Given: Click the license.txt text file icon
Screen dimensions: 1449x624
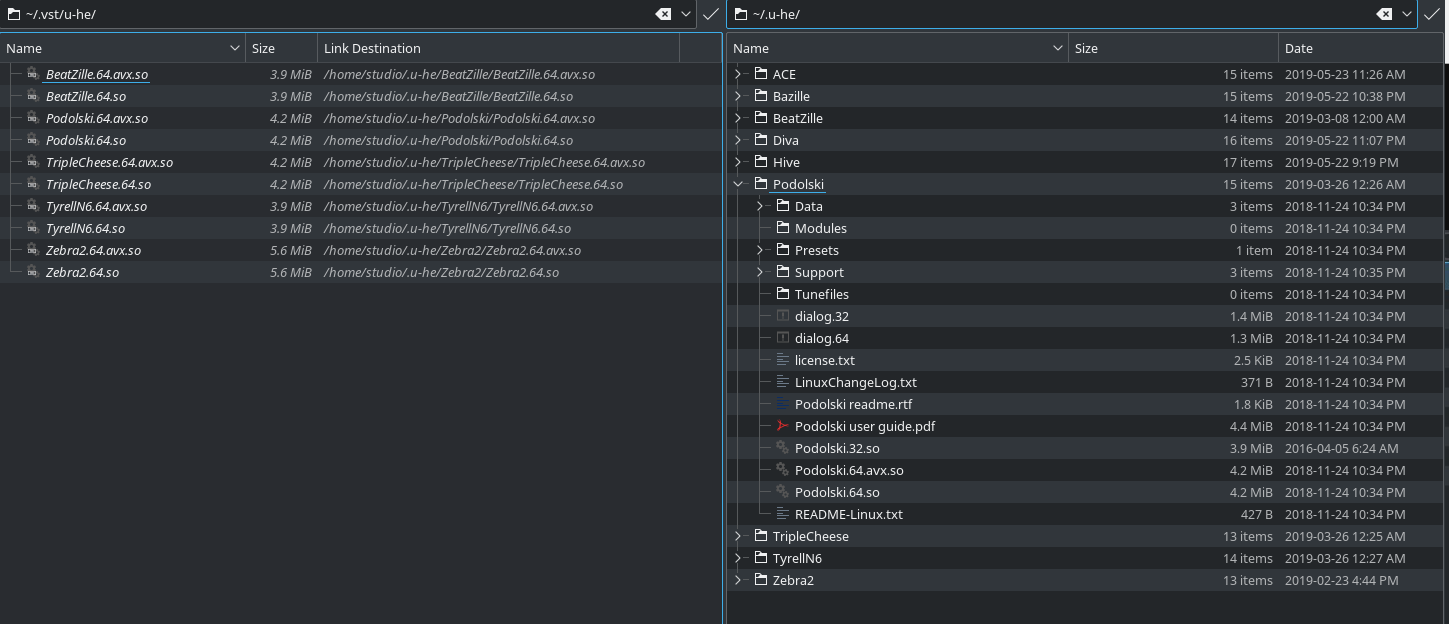Looking at the screenshot, I should pos(783,360).
